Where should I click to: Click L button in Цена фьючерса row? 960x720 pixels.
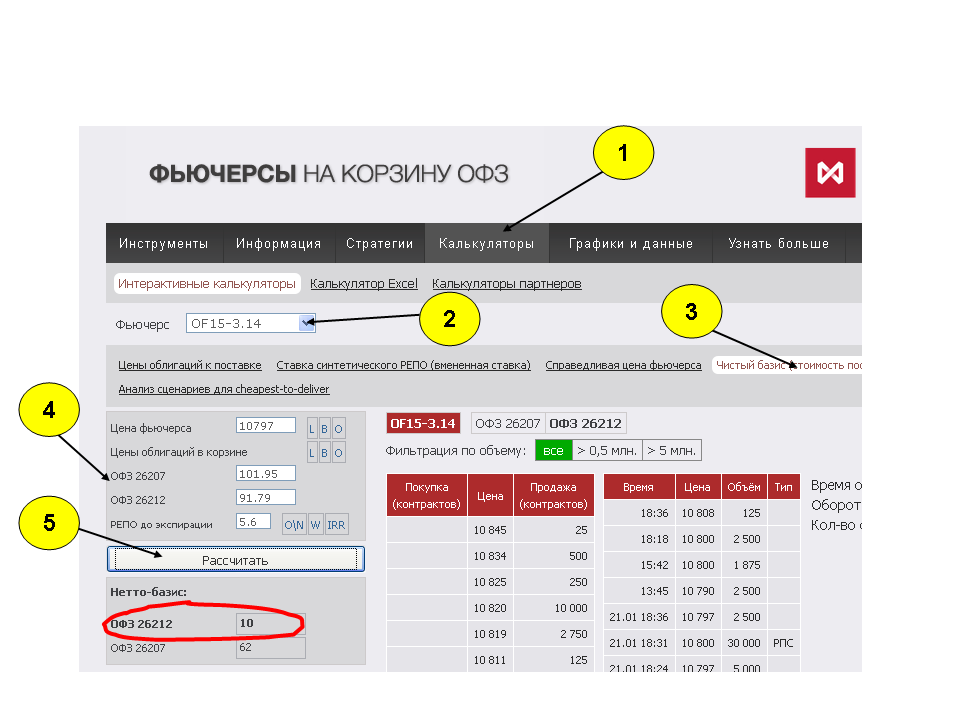(x=312, y=429)
